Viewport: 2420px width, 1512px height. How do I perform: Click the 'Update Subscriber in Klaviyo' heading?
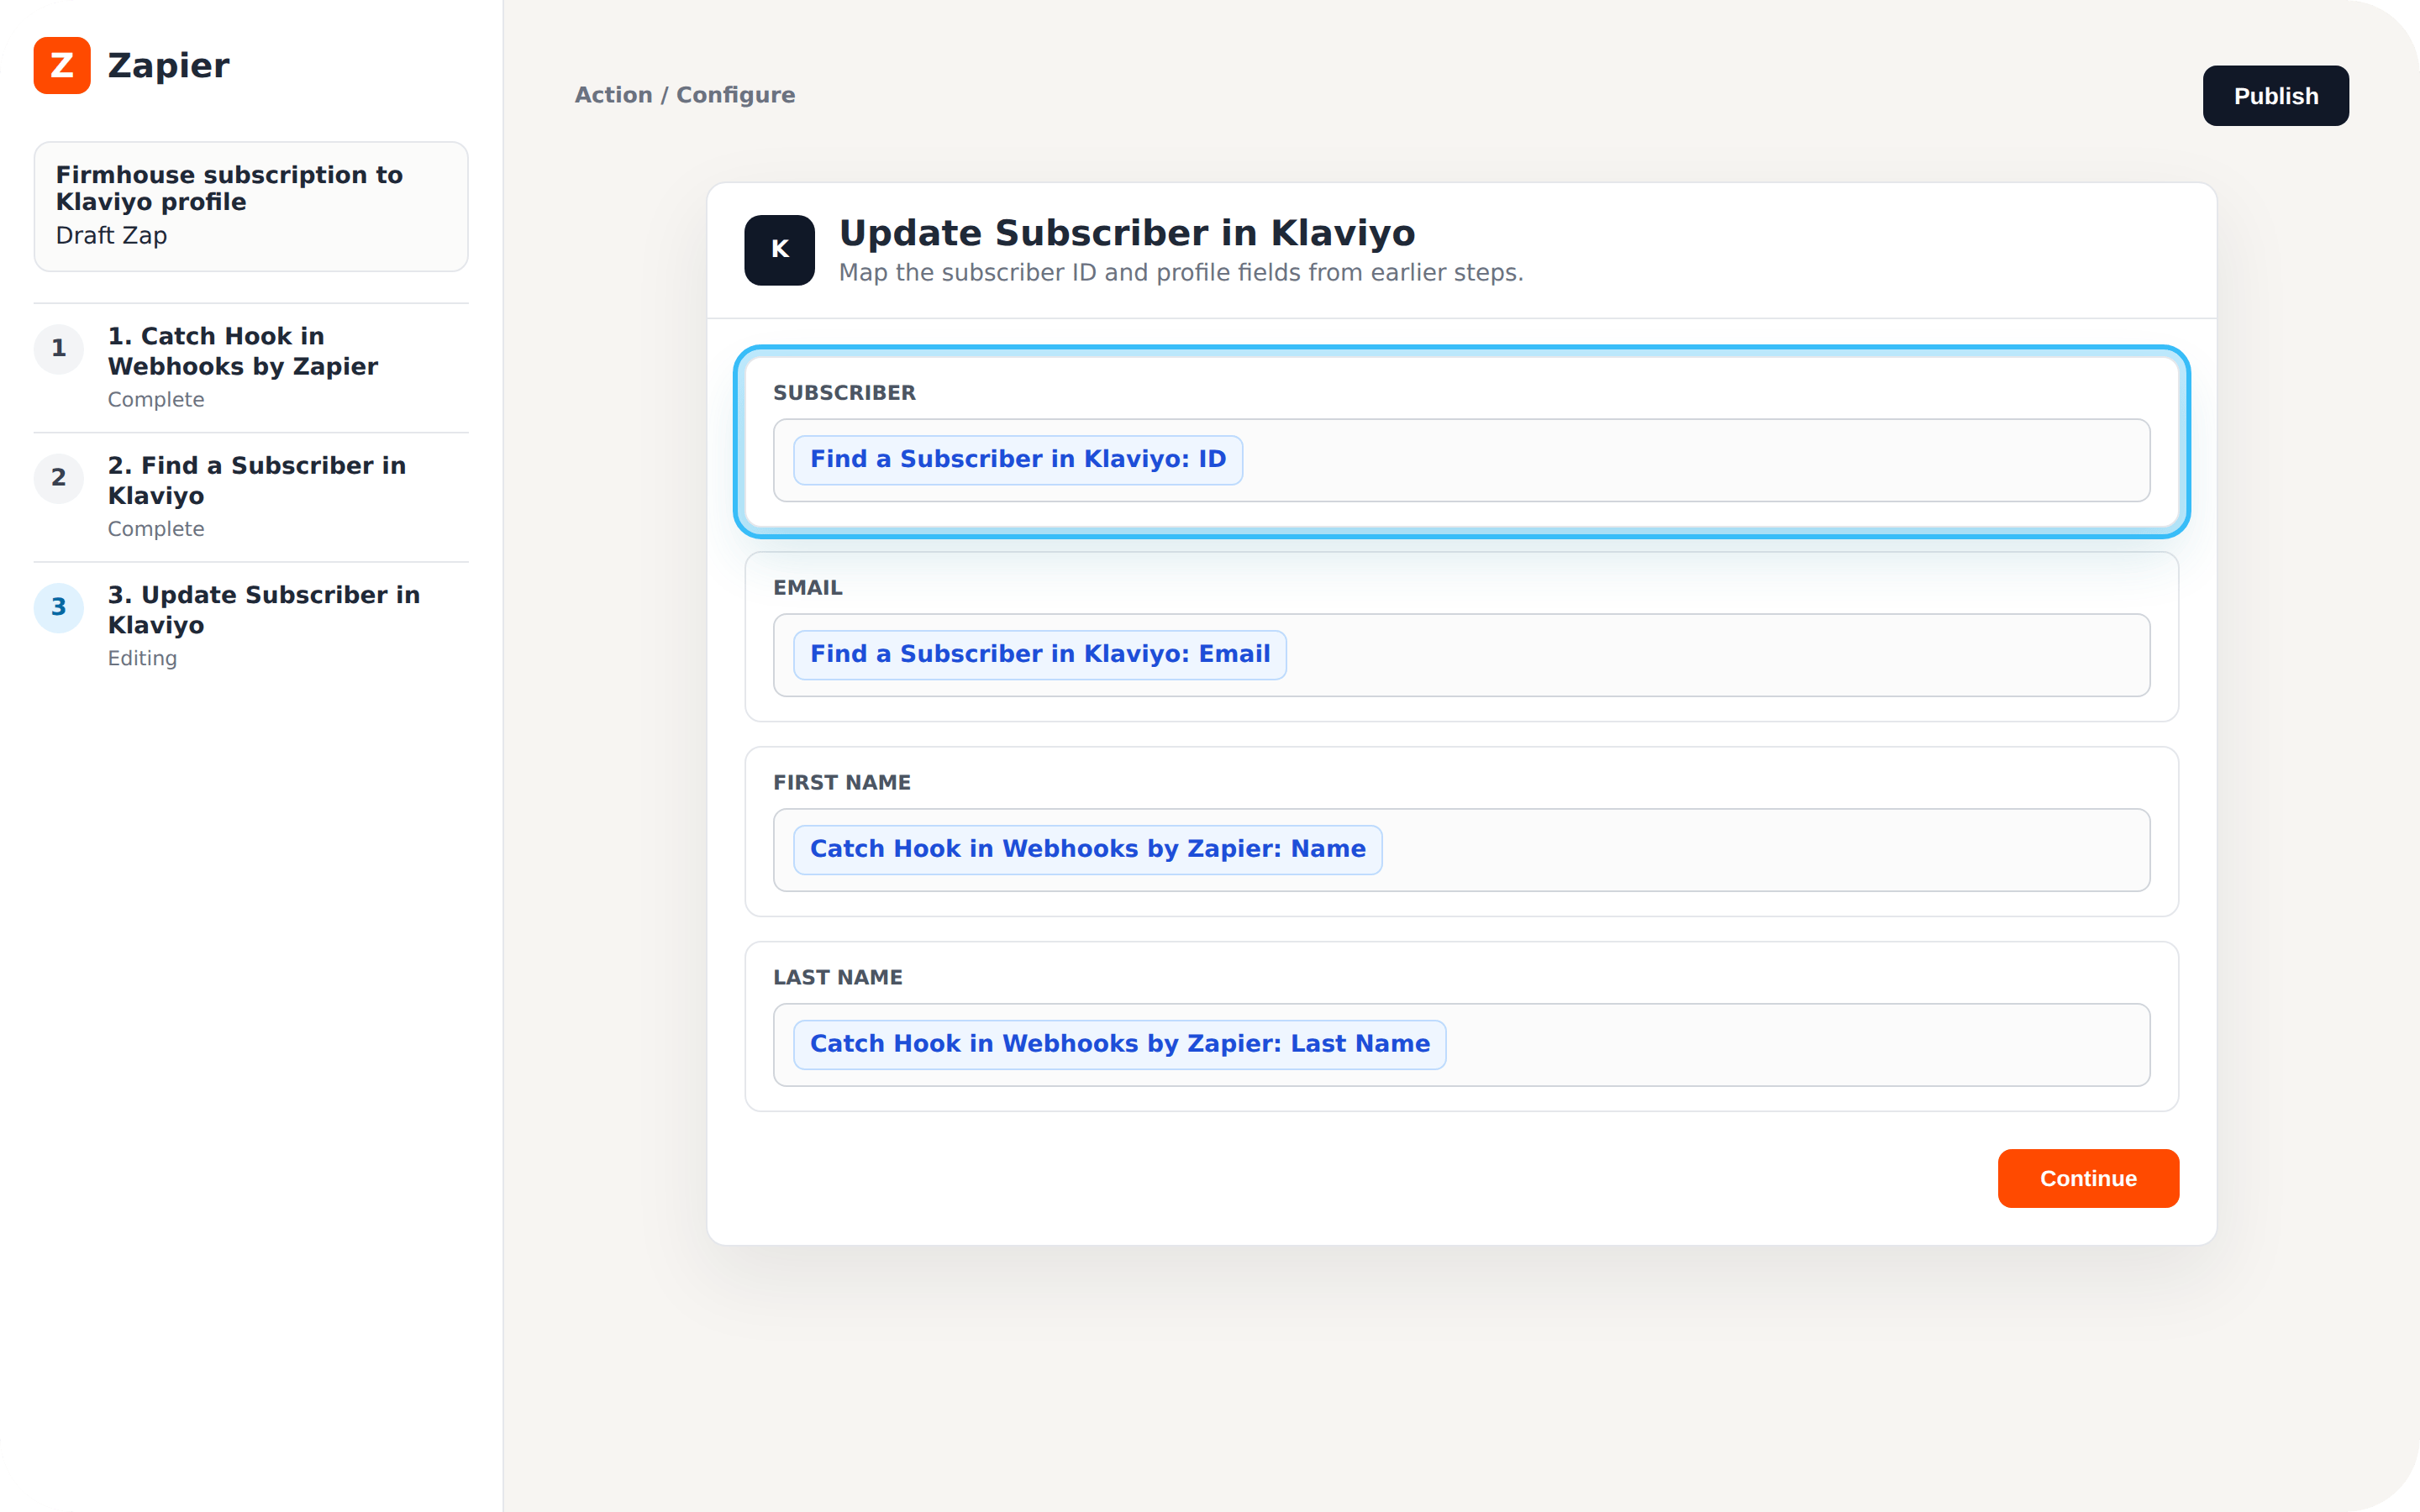(1127, 233)
